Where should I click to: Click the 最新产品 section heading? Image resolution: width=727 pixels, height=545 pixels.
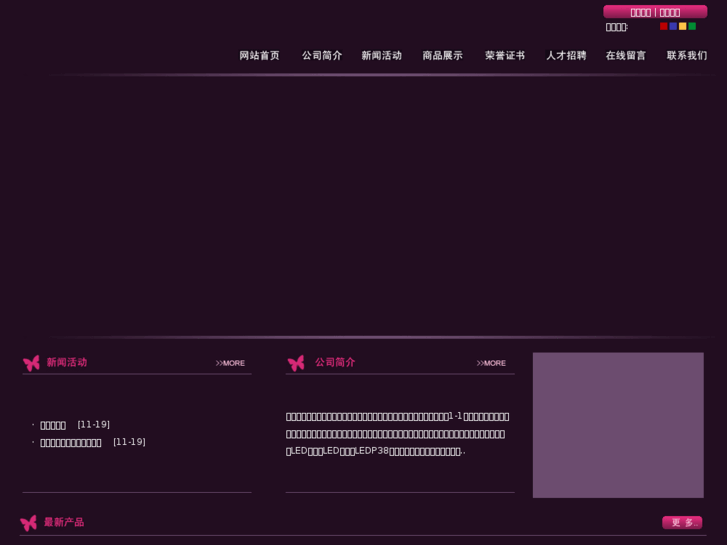64,522
